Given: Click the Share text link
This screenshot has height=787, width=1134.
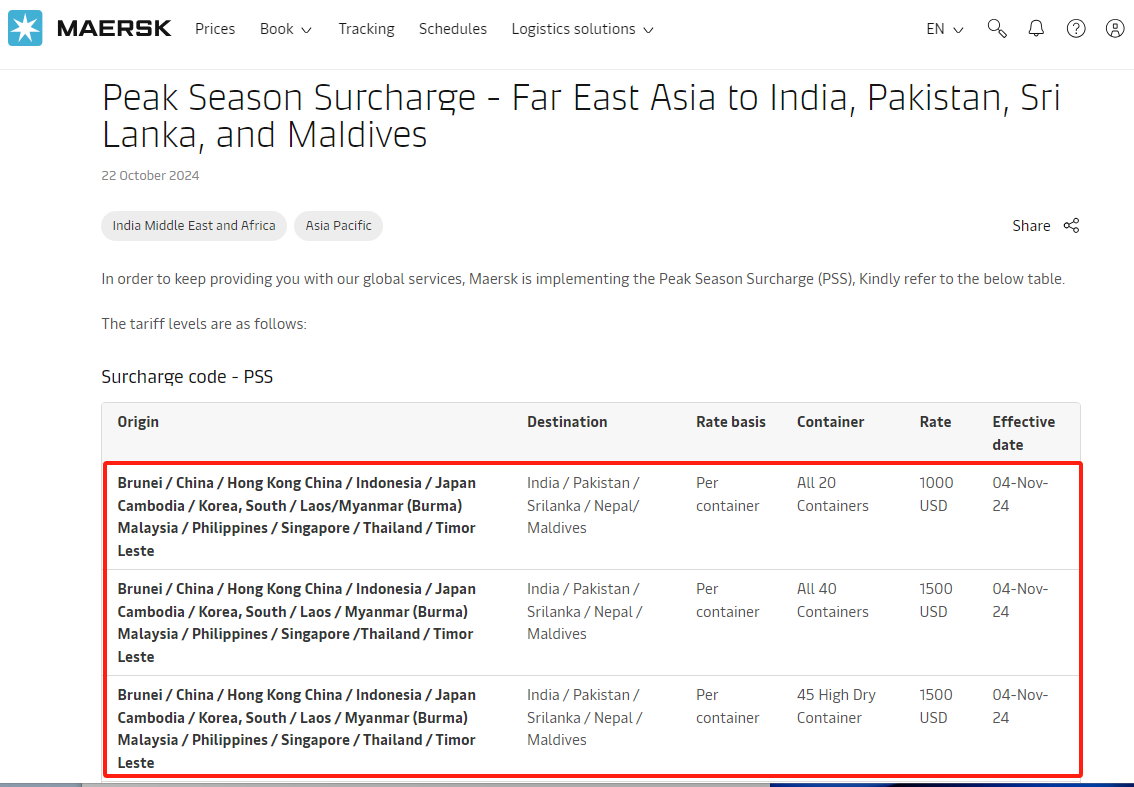Looking at the screenshot, I should pos(1031,226).
